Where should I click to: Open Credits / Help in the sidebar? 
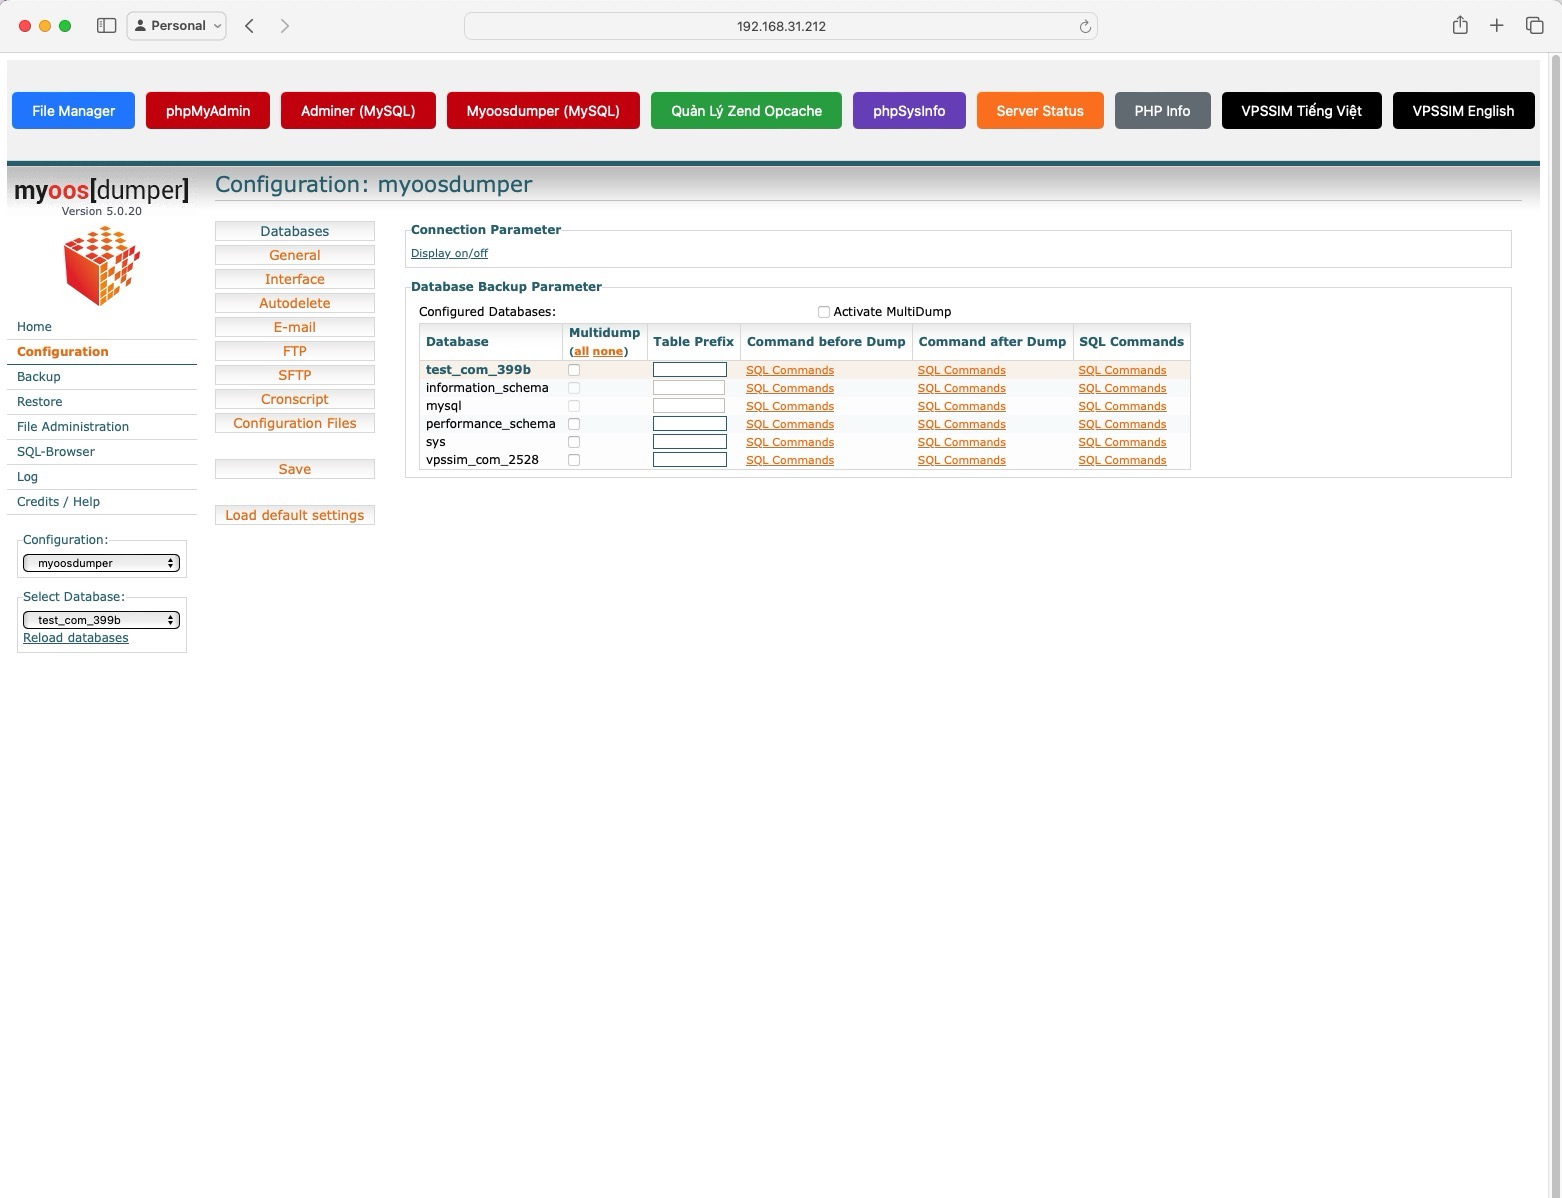(58, 502)
